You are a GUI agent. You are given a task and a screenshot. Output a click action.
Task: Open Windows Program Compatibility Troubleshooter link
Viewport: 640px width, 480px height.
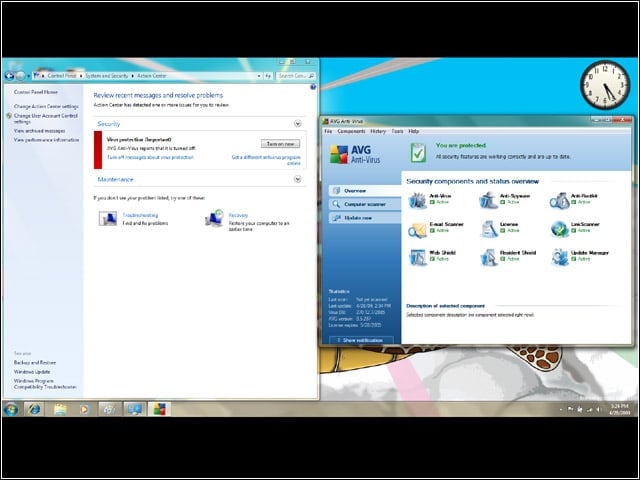(45, 384)
